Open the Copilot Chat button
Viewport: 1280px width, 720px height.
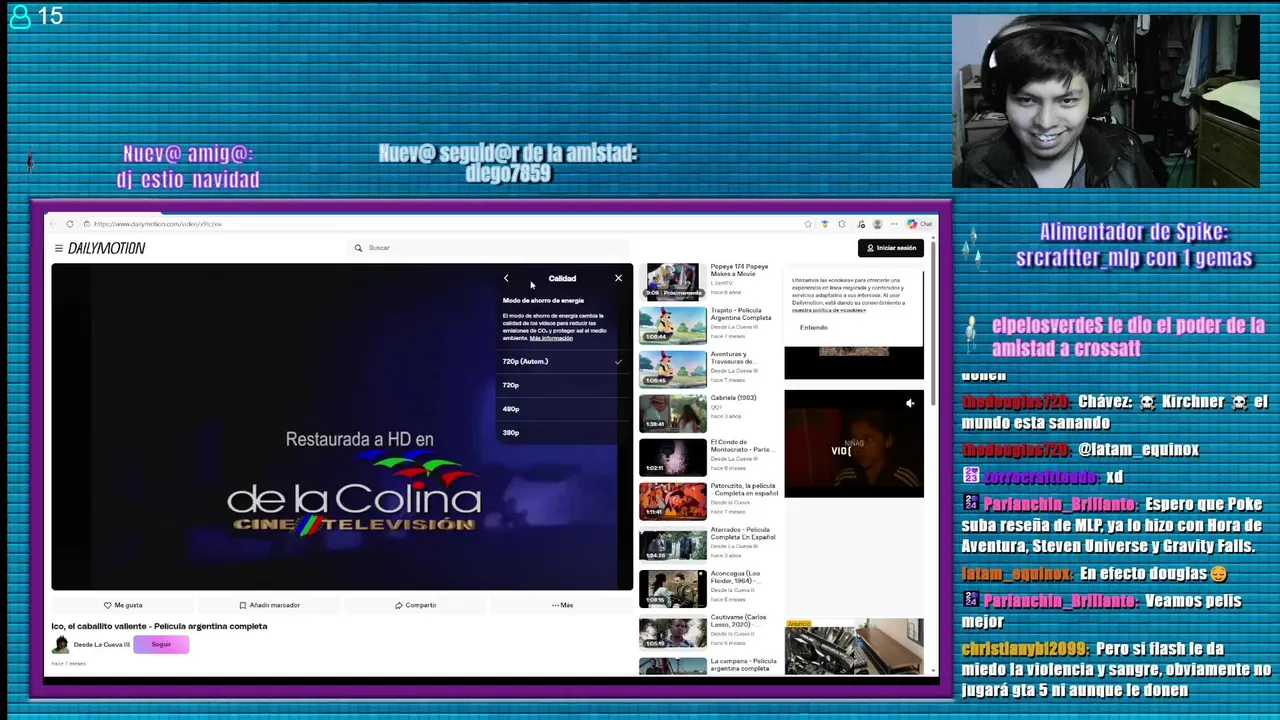[x=919, y=224]
